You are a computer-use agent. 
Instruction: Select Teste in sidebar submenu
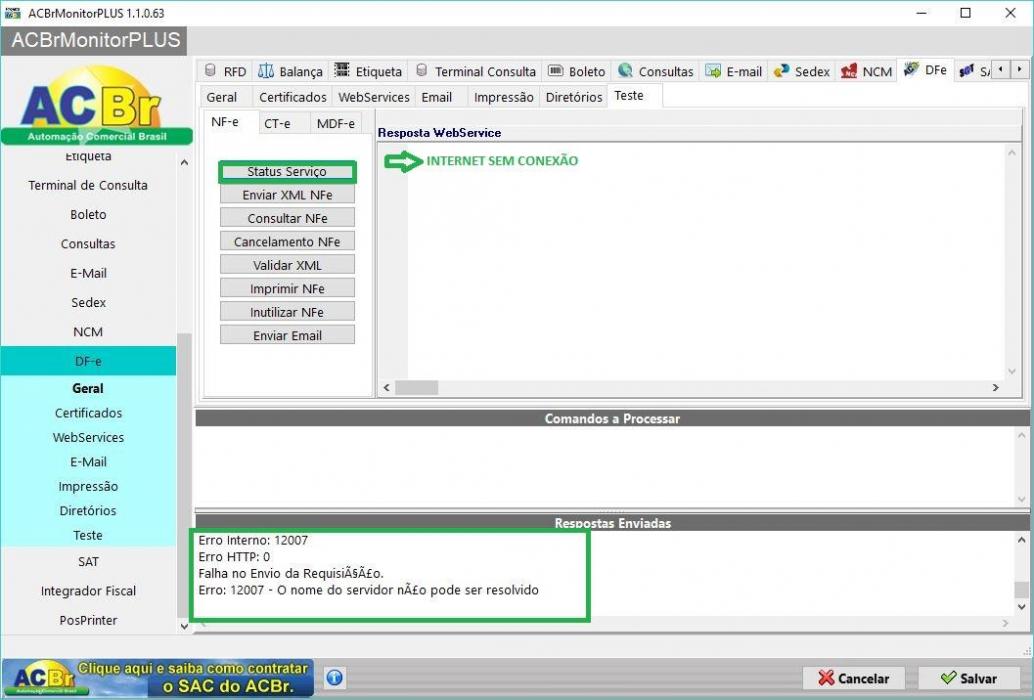(88, 535)
